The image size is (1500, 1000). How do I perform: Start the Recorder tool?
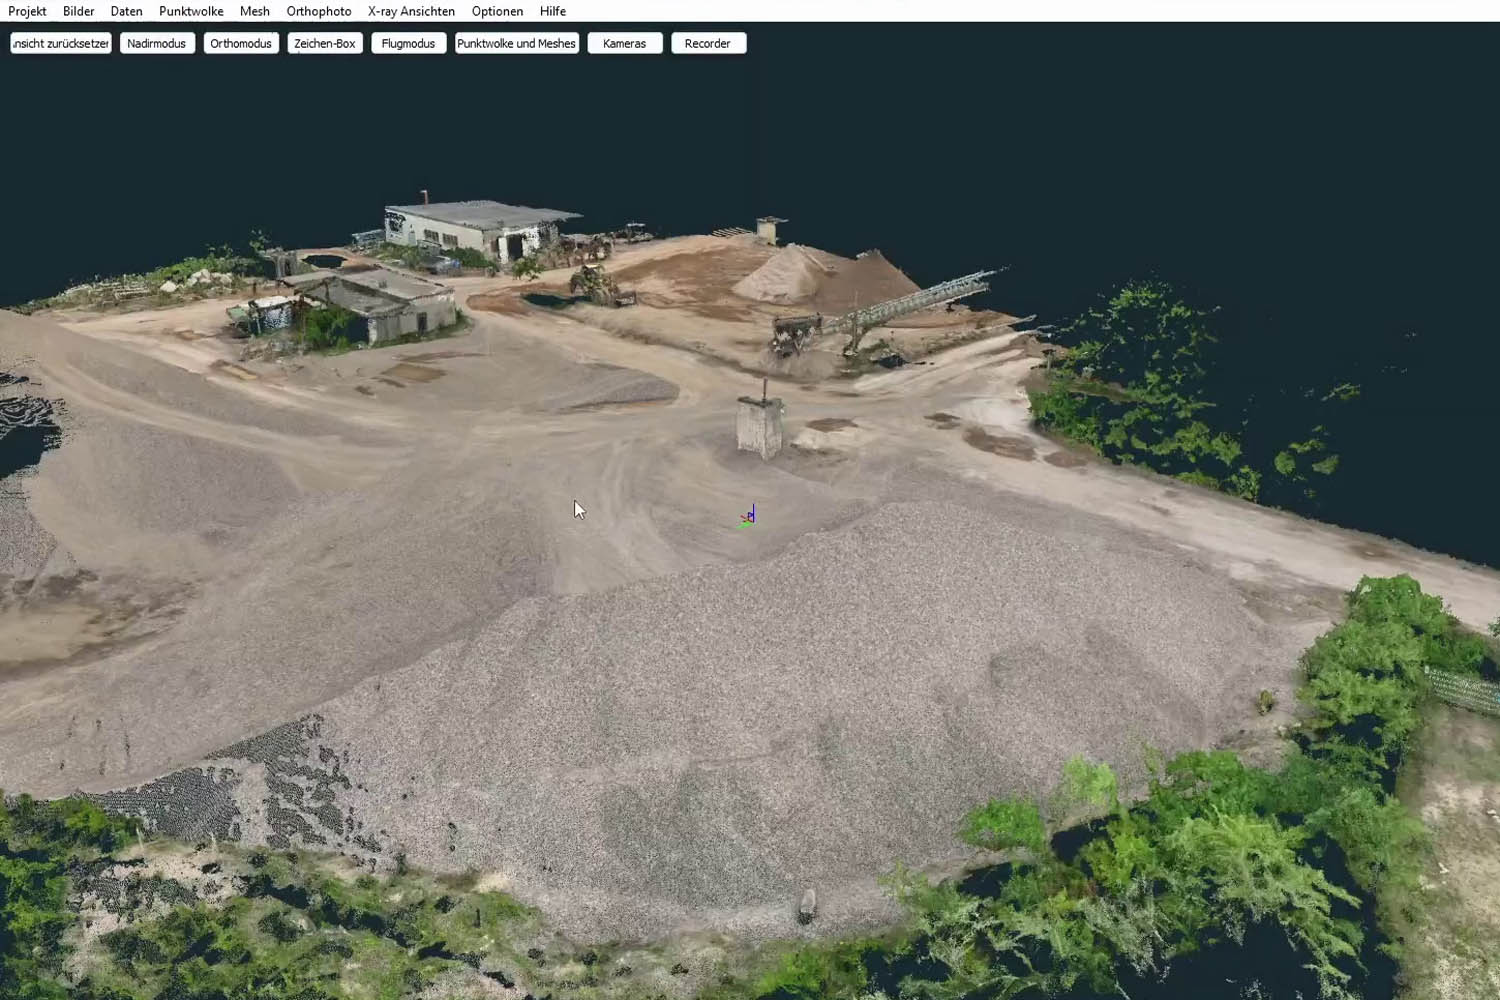click(x=708, y=43)
